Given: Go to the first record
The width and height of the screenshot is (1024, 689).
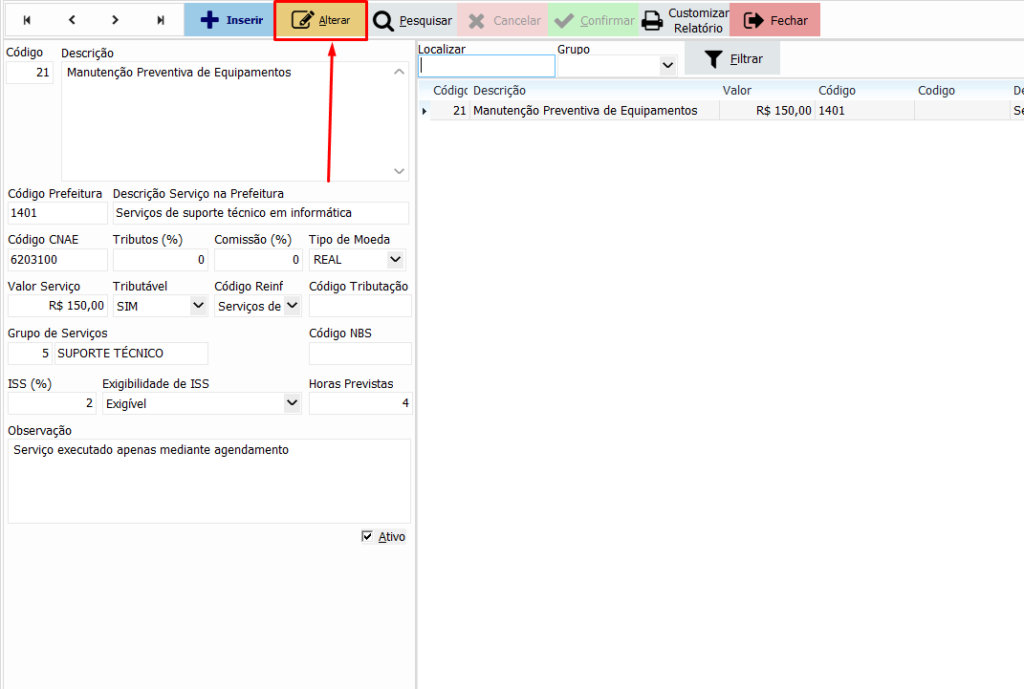Looking at the screenshot, I should click(x=27, y=20).
